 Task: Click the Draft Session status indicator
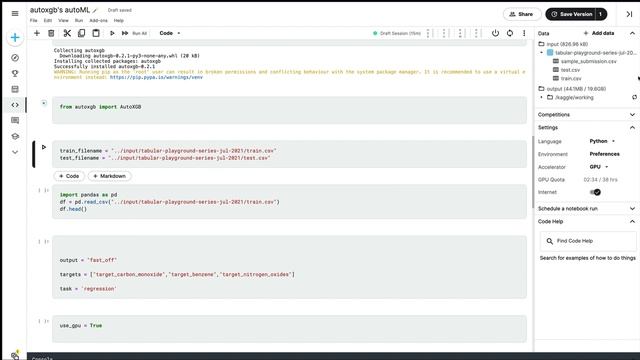pos(397,33)
